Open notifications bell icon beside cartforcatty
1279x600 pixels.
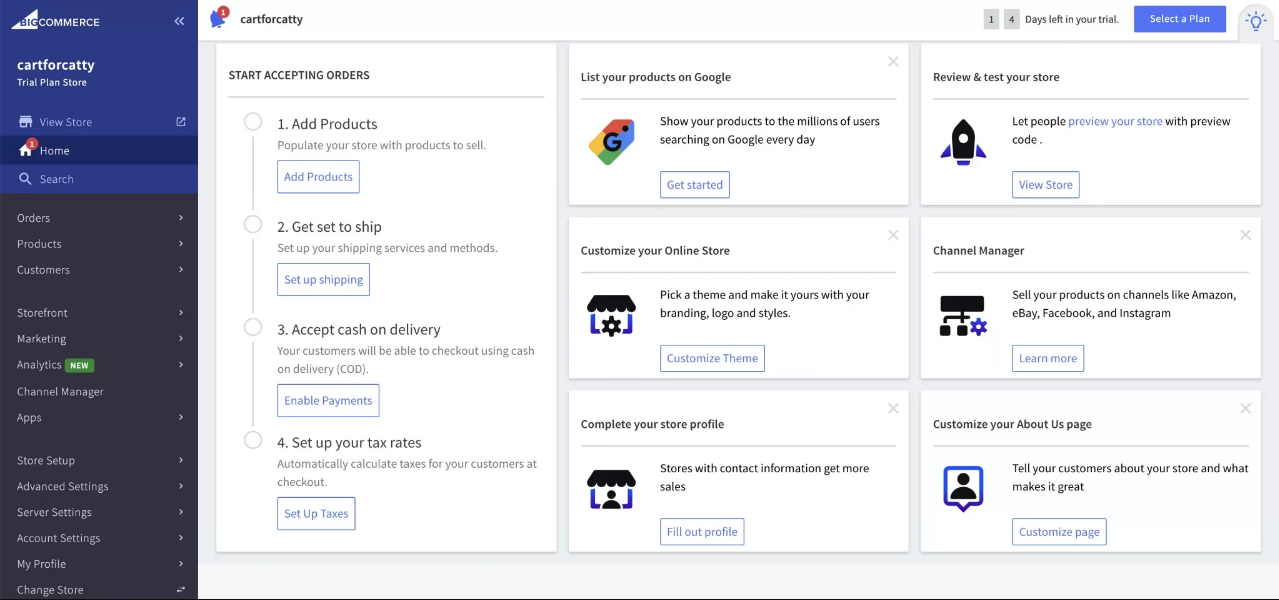218,18
